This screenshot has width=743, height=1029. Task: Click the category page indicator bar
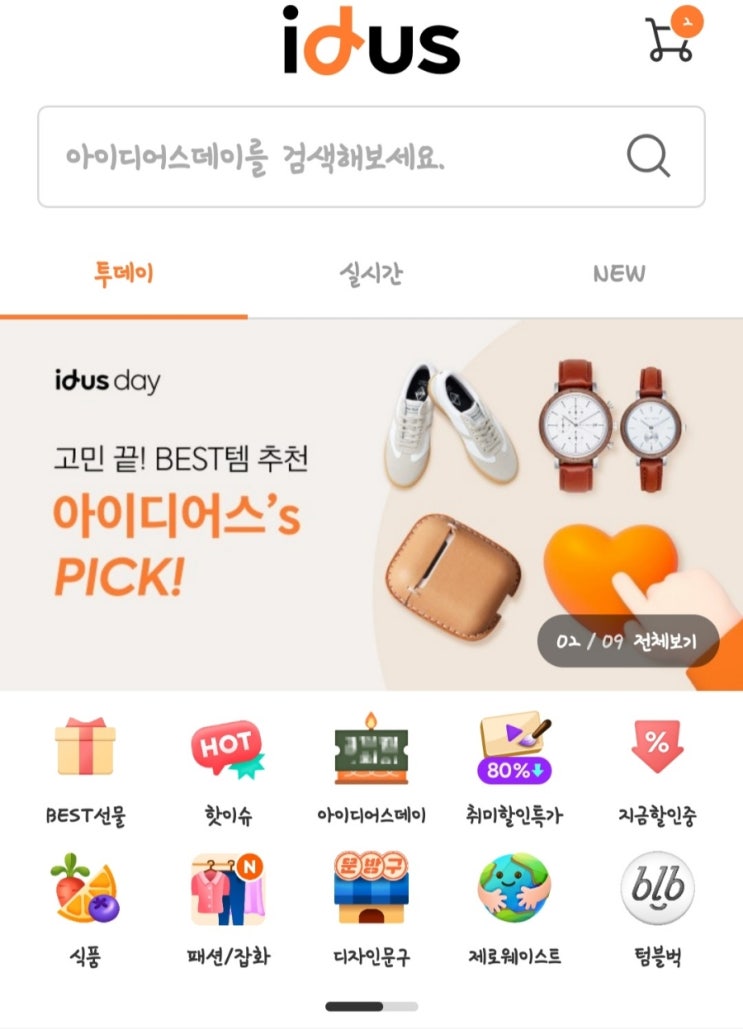(372, 1006)
